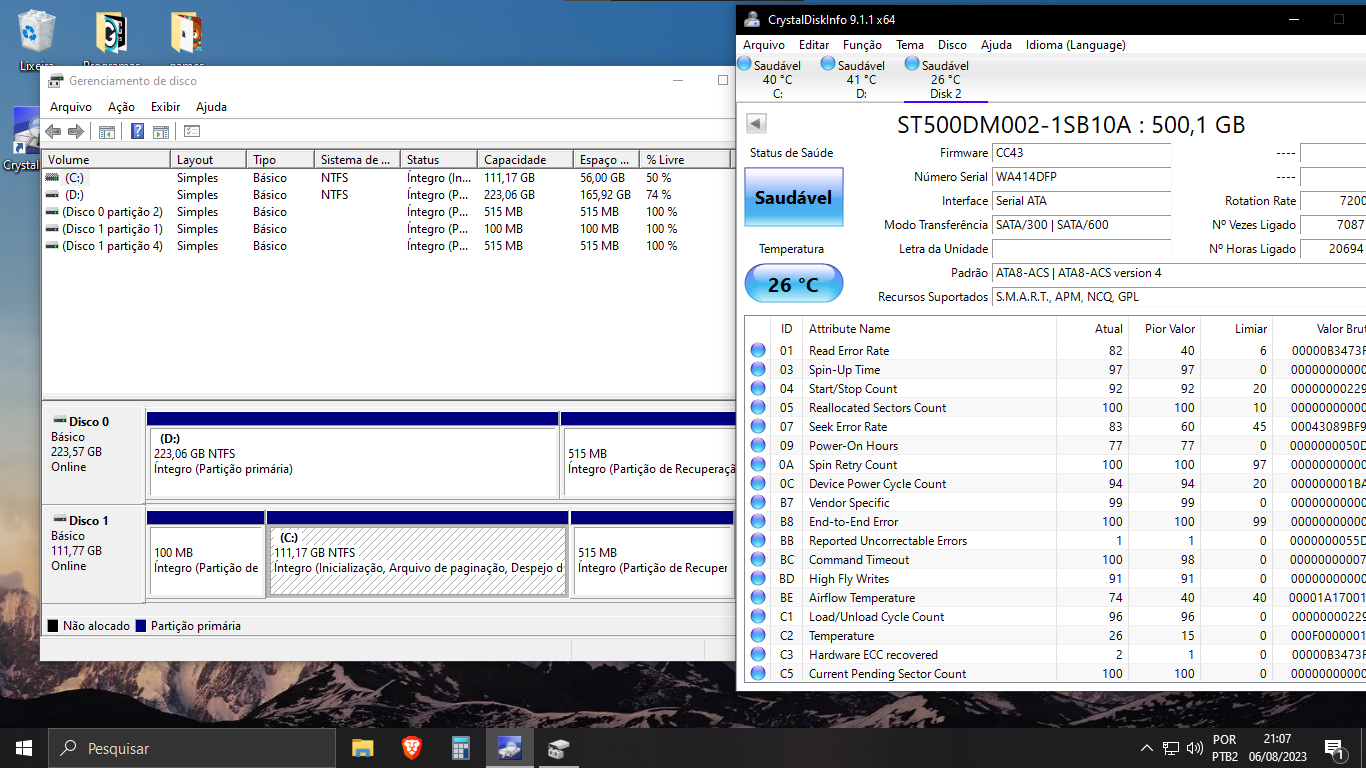The height and width of the screenshot is (768, 1366).
Task: Select the games folder desktop icon
Action: [x=186, y=40]
